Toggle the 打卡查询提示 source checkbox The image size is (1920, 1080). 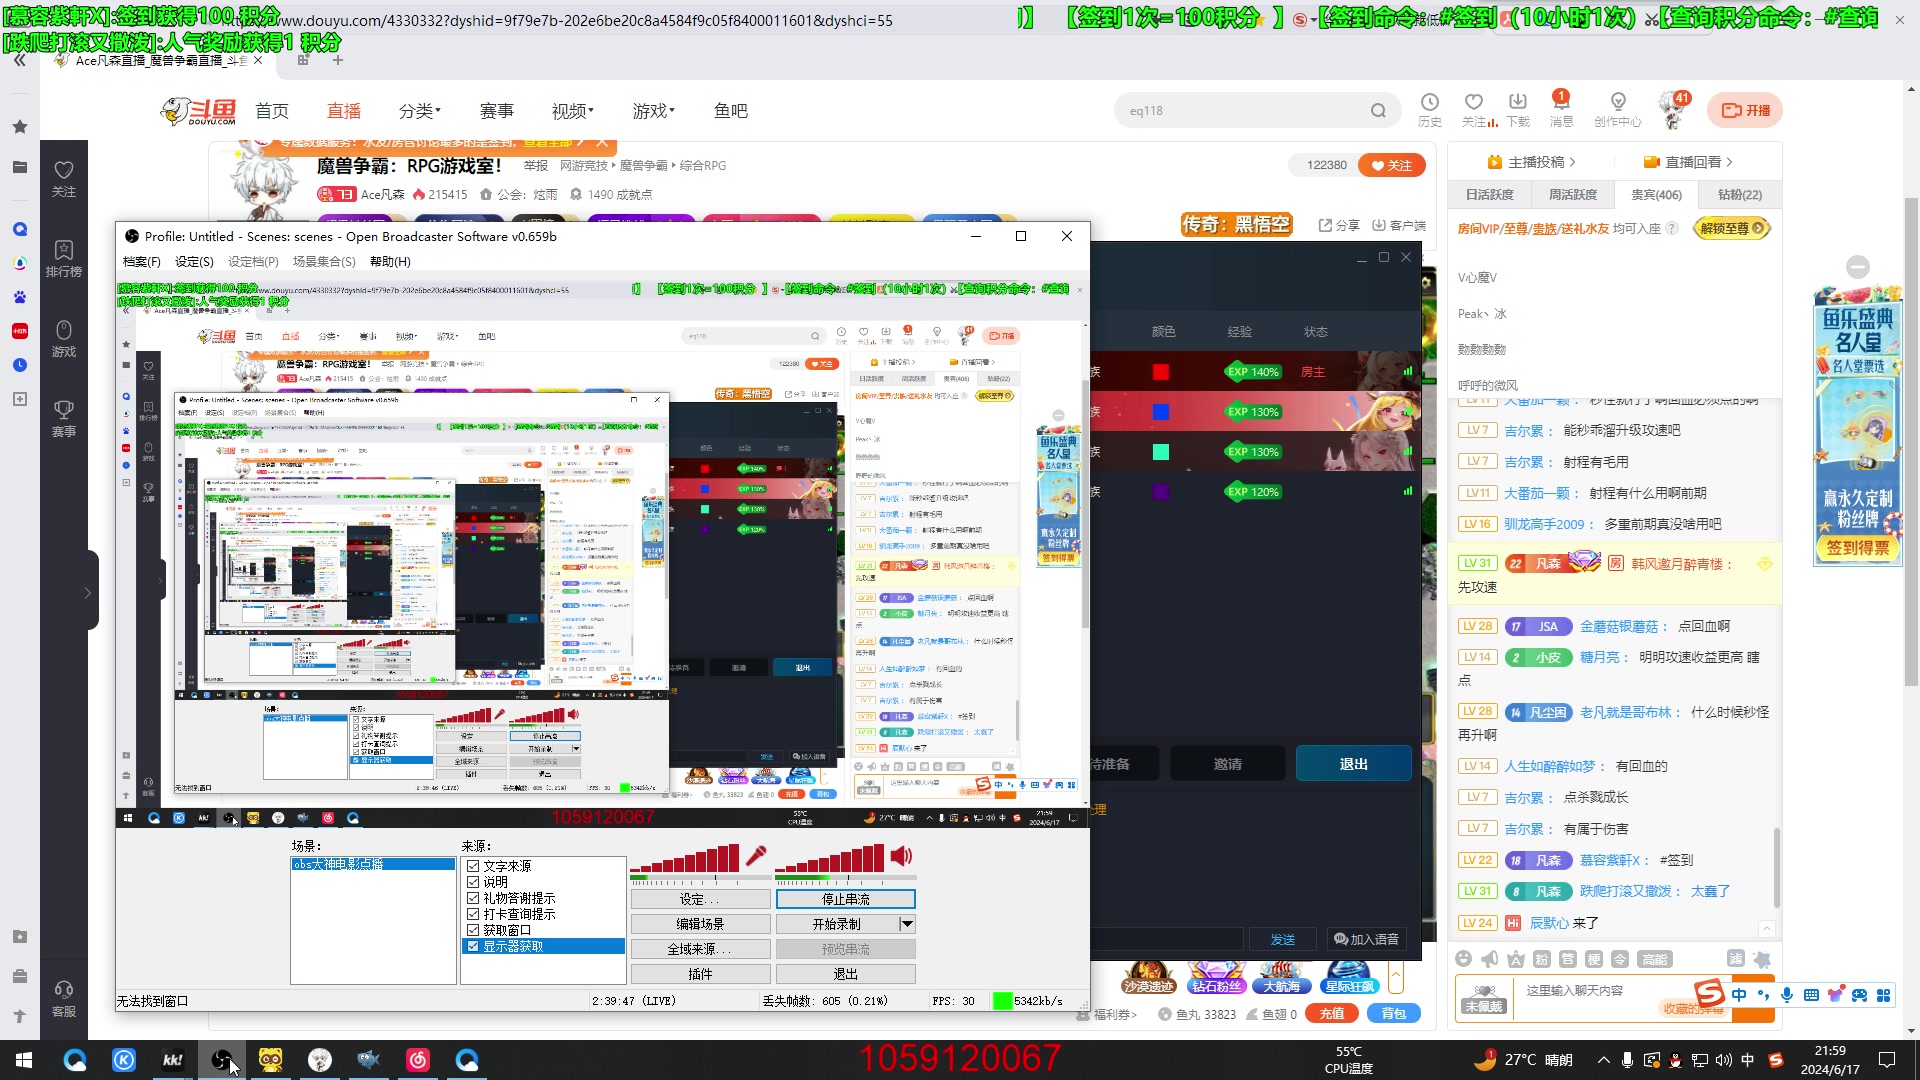(x=473, y=914)
